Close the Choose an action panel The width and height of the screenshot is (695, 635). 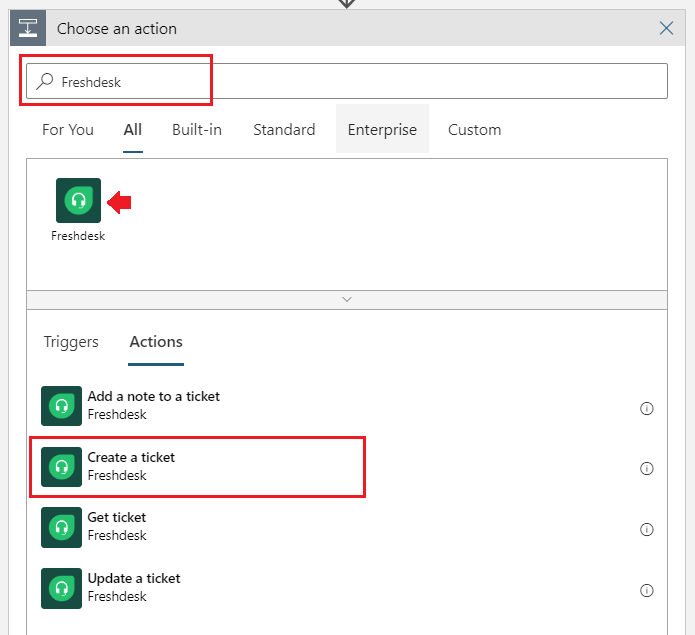tap(666, 28)
